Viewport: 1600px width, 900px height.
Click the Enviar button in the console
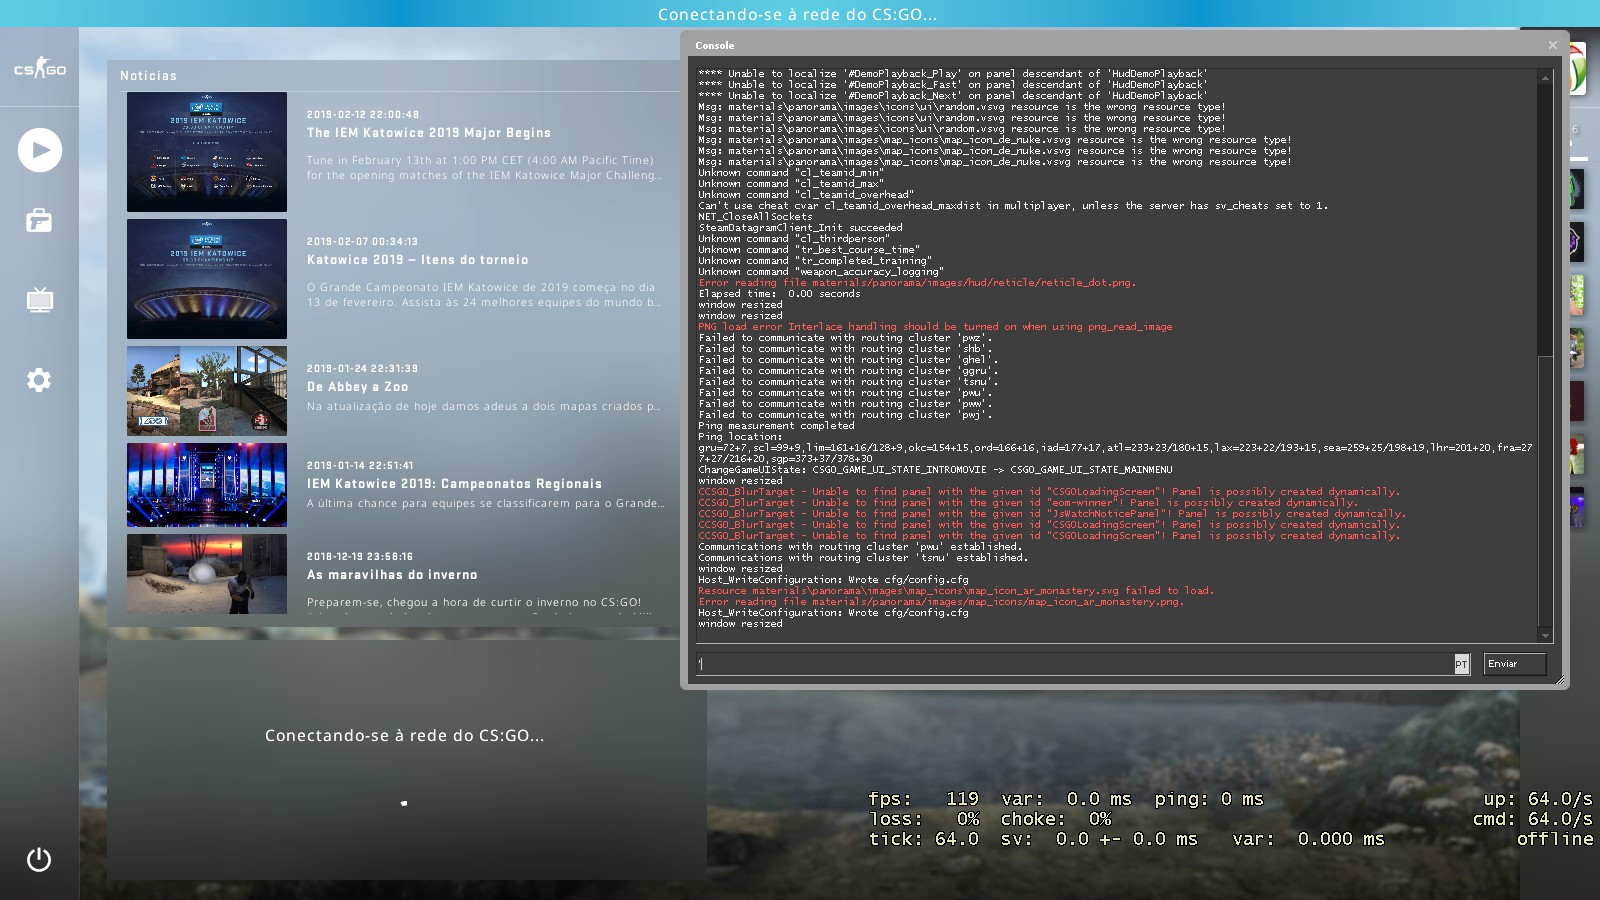click(x=1514, y=664)
